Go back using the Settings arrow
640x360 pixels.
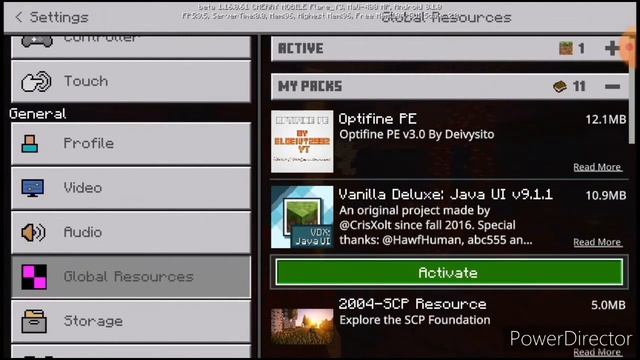[19, 17]
